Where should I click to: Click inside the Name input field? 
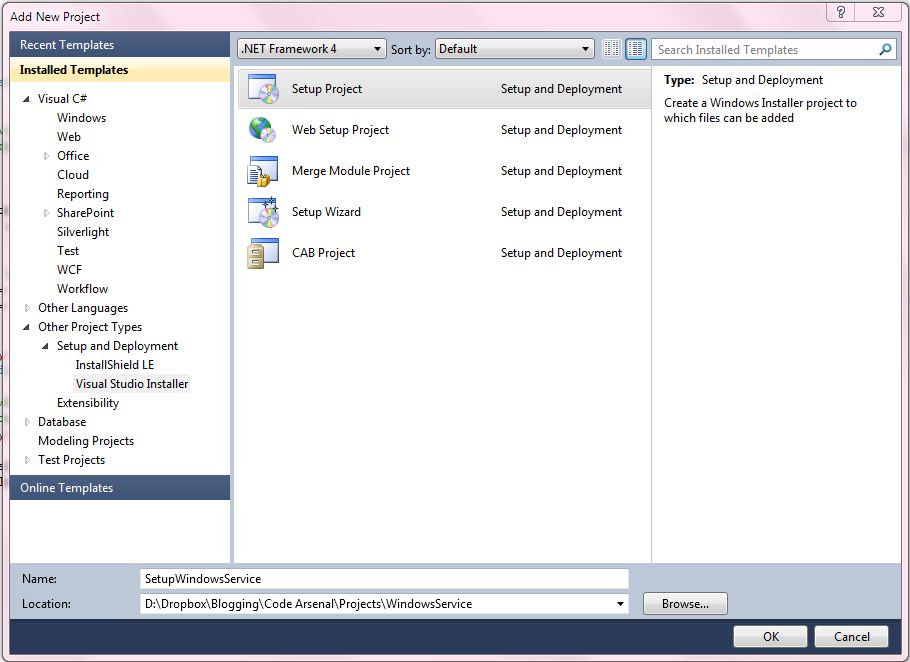tap(385, 578)
